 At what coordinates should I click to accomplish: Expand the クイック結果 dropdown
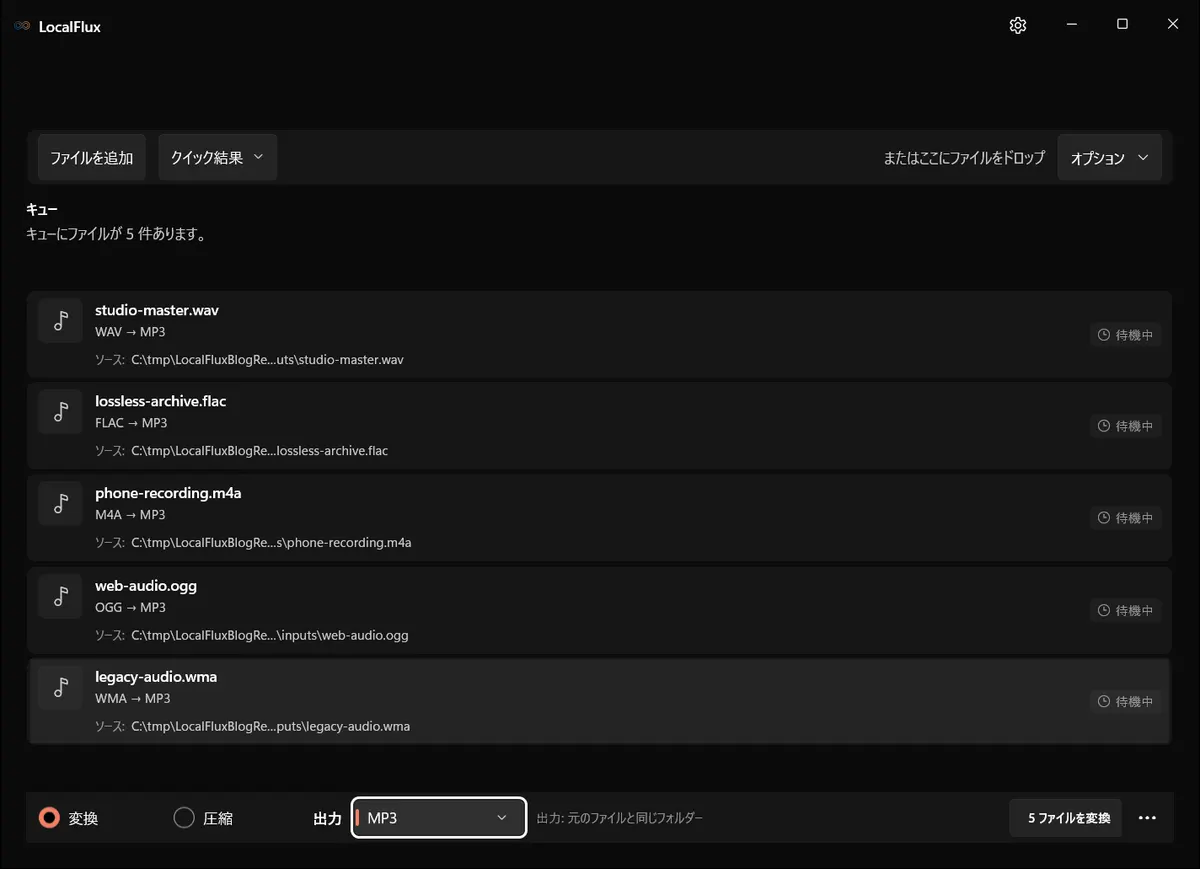click(x=217, y=157)
